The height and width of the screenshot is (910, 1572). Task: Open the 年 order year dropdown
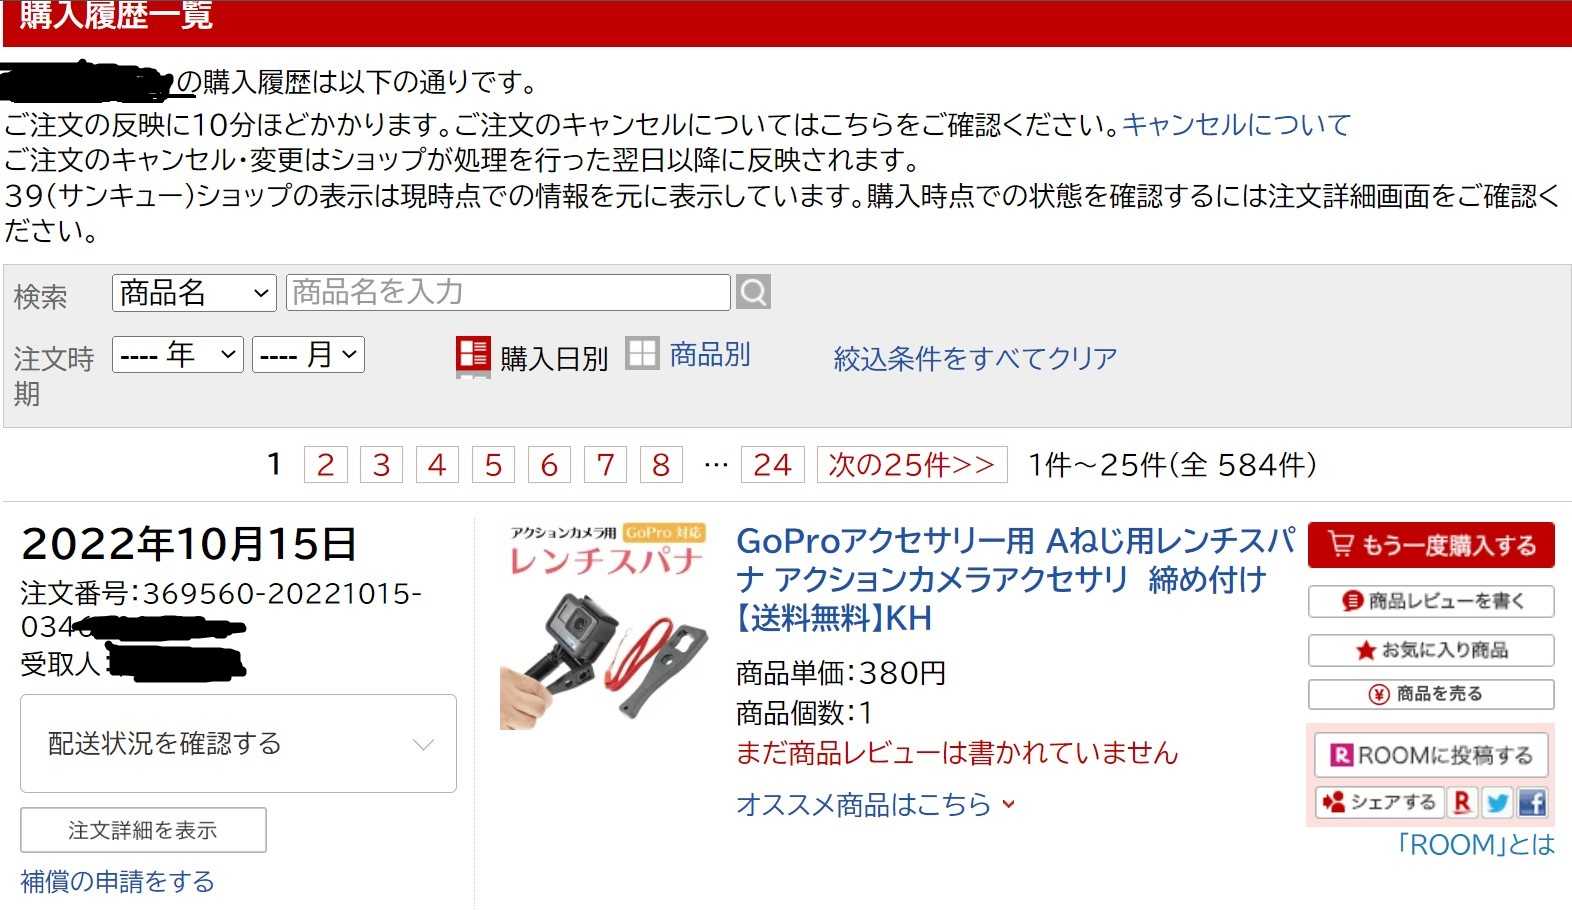tap(178, 355)
